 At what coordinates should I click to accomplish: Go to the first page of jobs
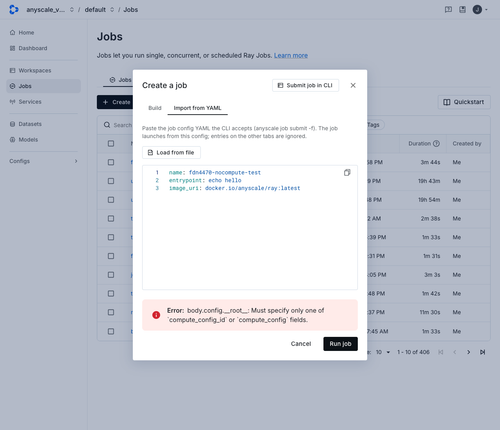pyautogui.click(x=441, y=352)
